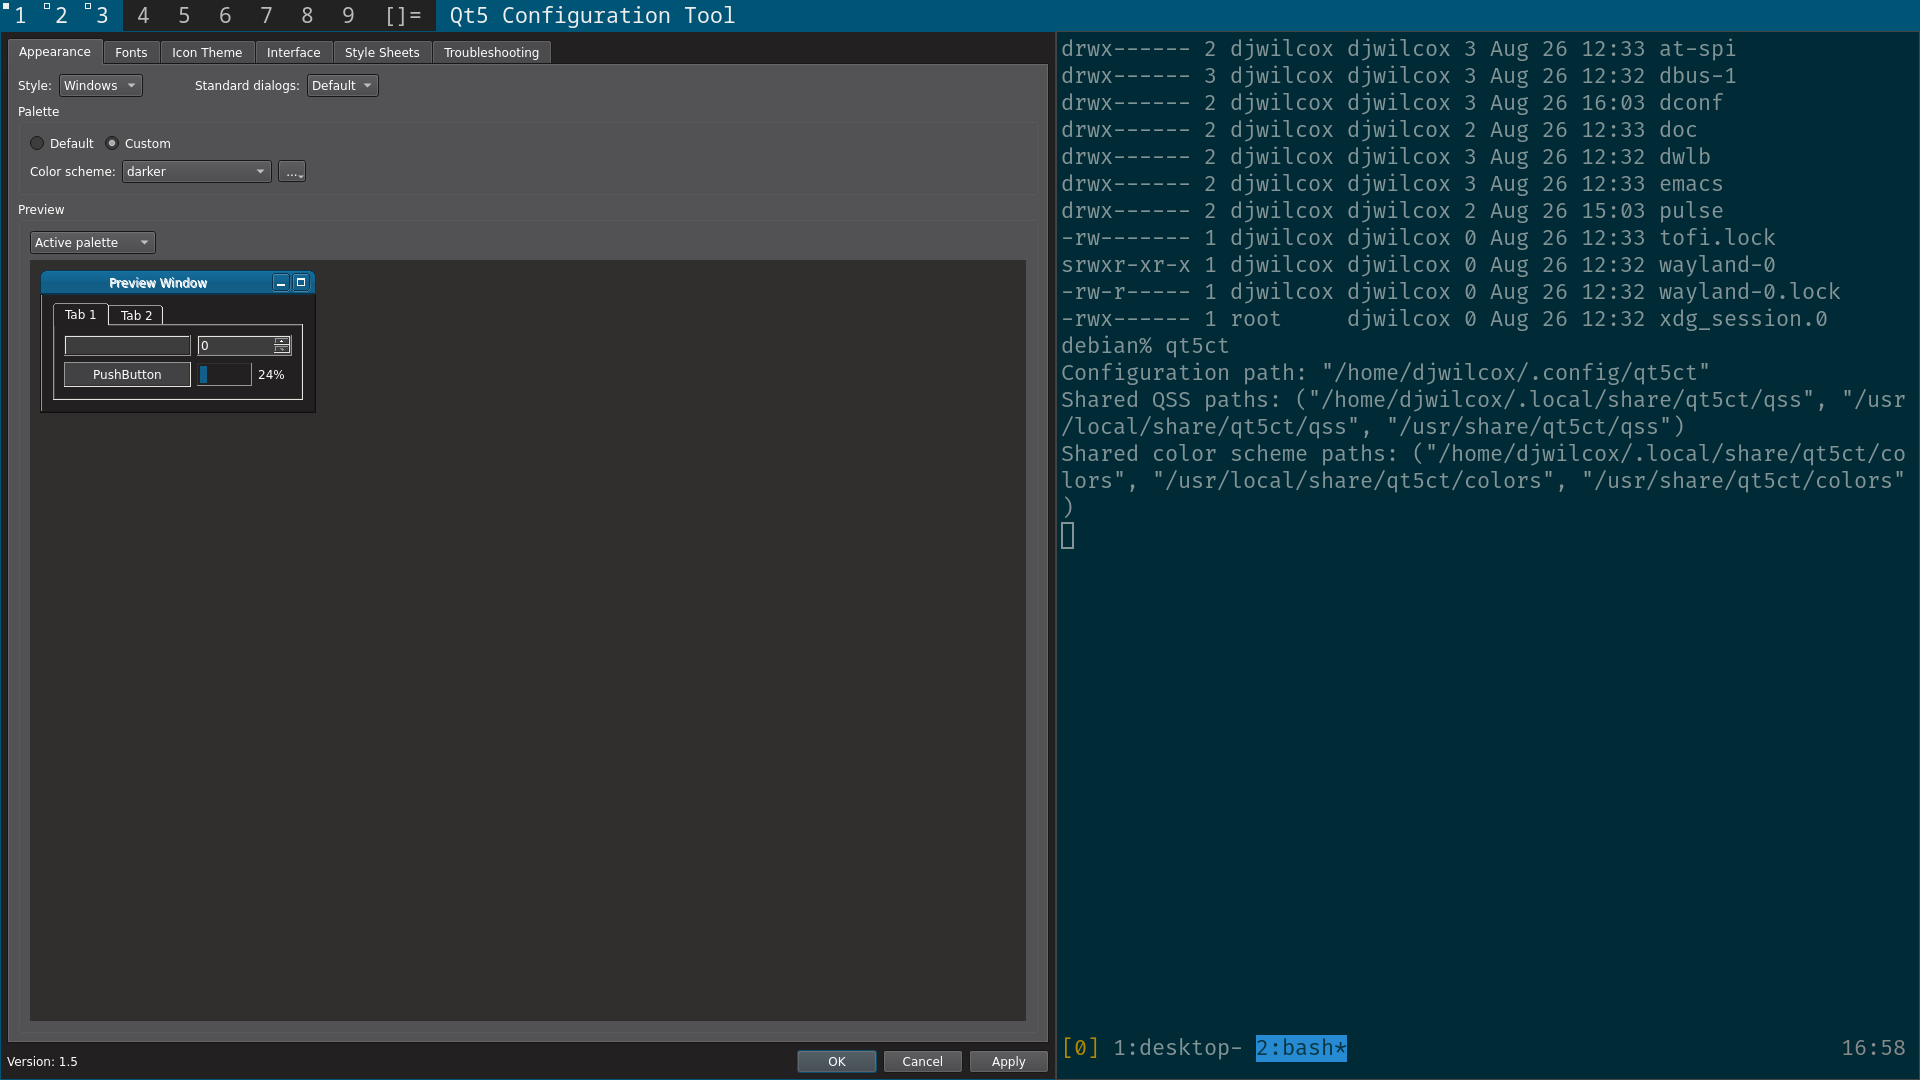Select Tab 2 in Preview Window
The width and height of the screenshot is (1920, 1080).
coord(136,315)
